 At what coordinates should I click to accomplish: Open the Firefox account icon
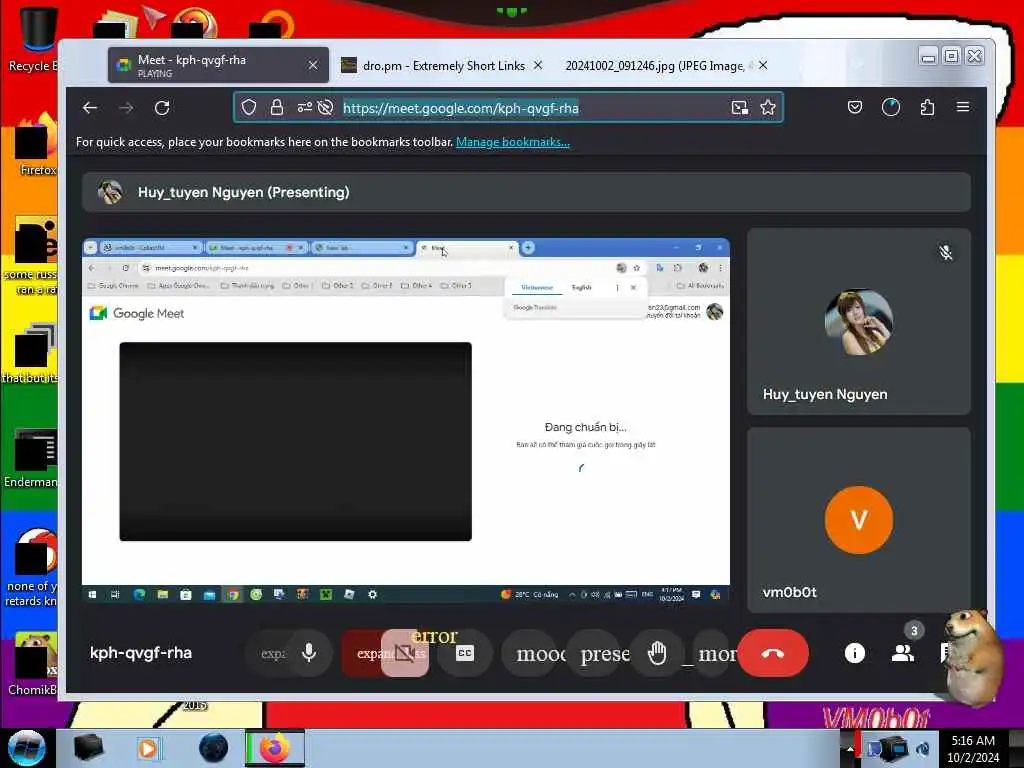click(891, 107)
